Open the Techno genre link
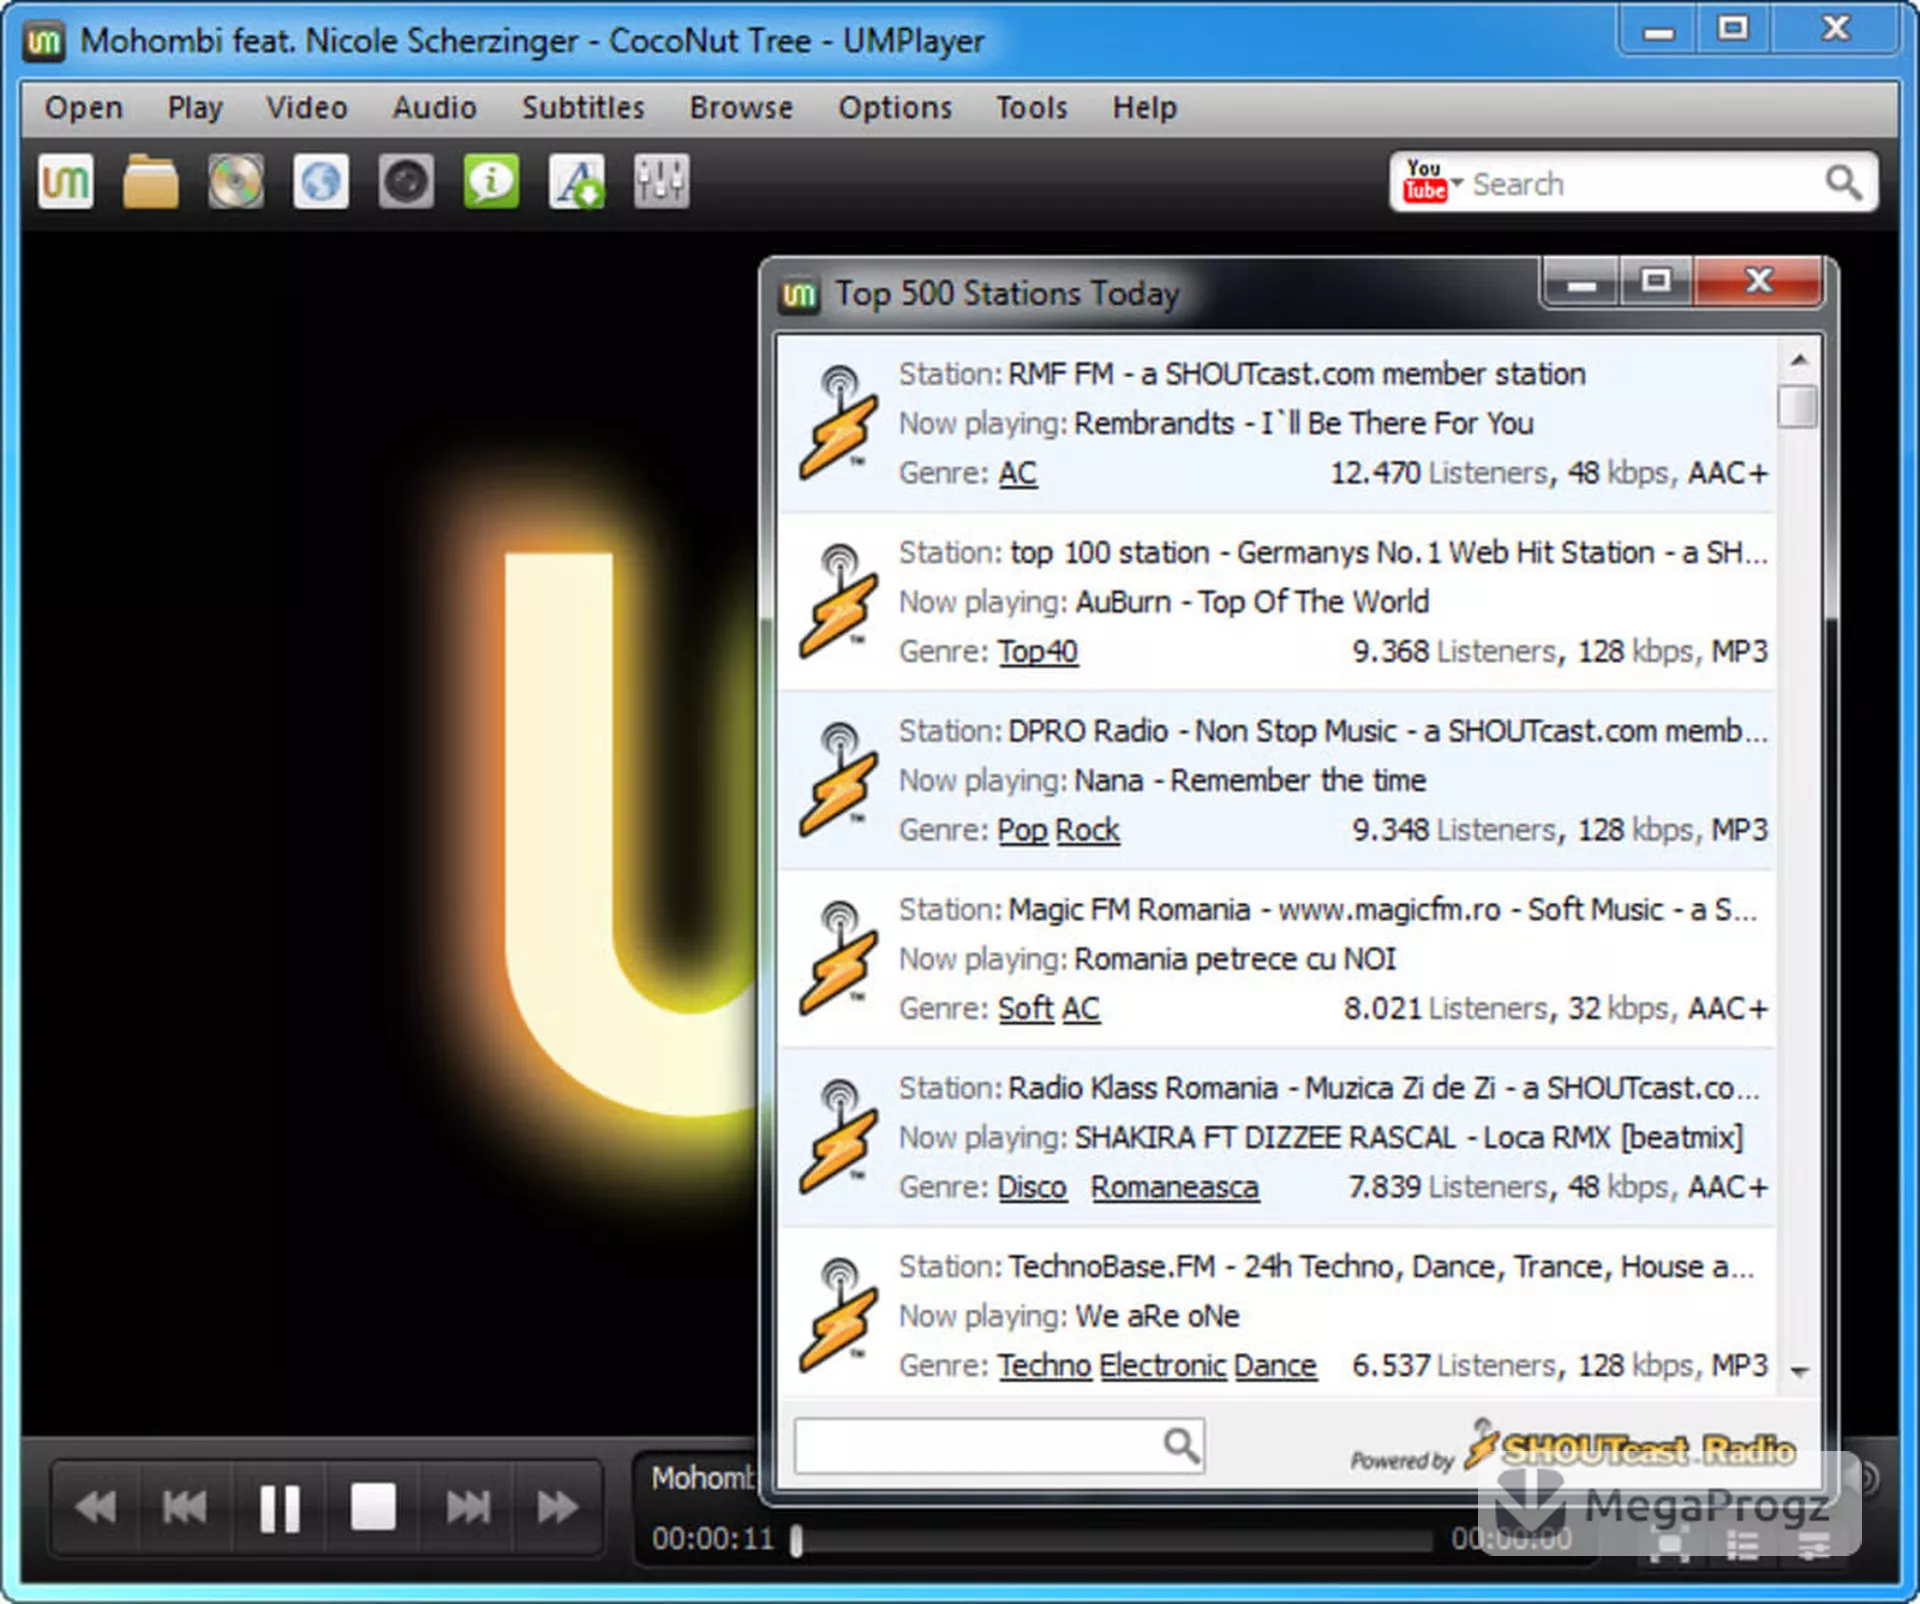The image size is (1920, 1604). coord(1045,1366)
